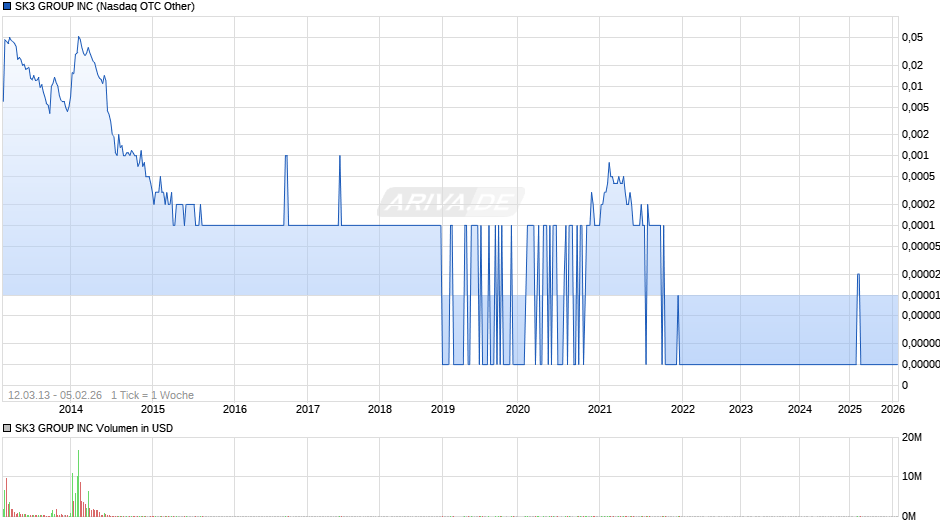The image size is (940, 526).
Task: Click the 2022 year label
Action: click(682, 409)
